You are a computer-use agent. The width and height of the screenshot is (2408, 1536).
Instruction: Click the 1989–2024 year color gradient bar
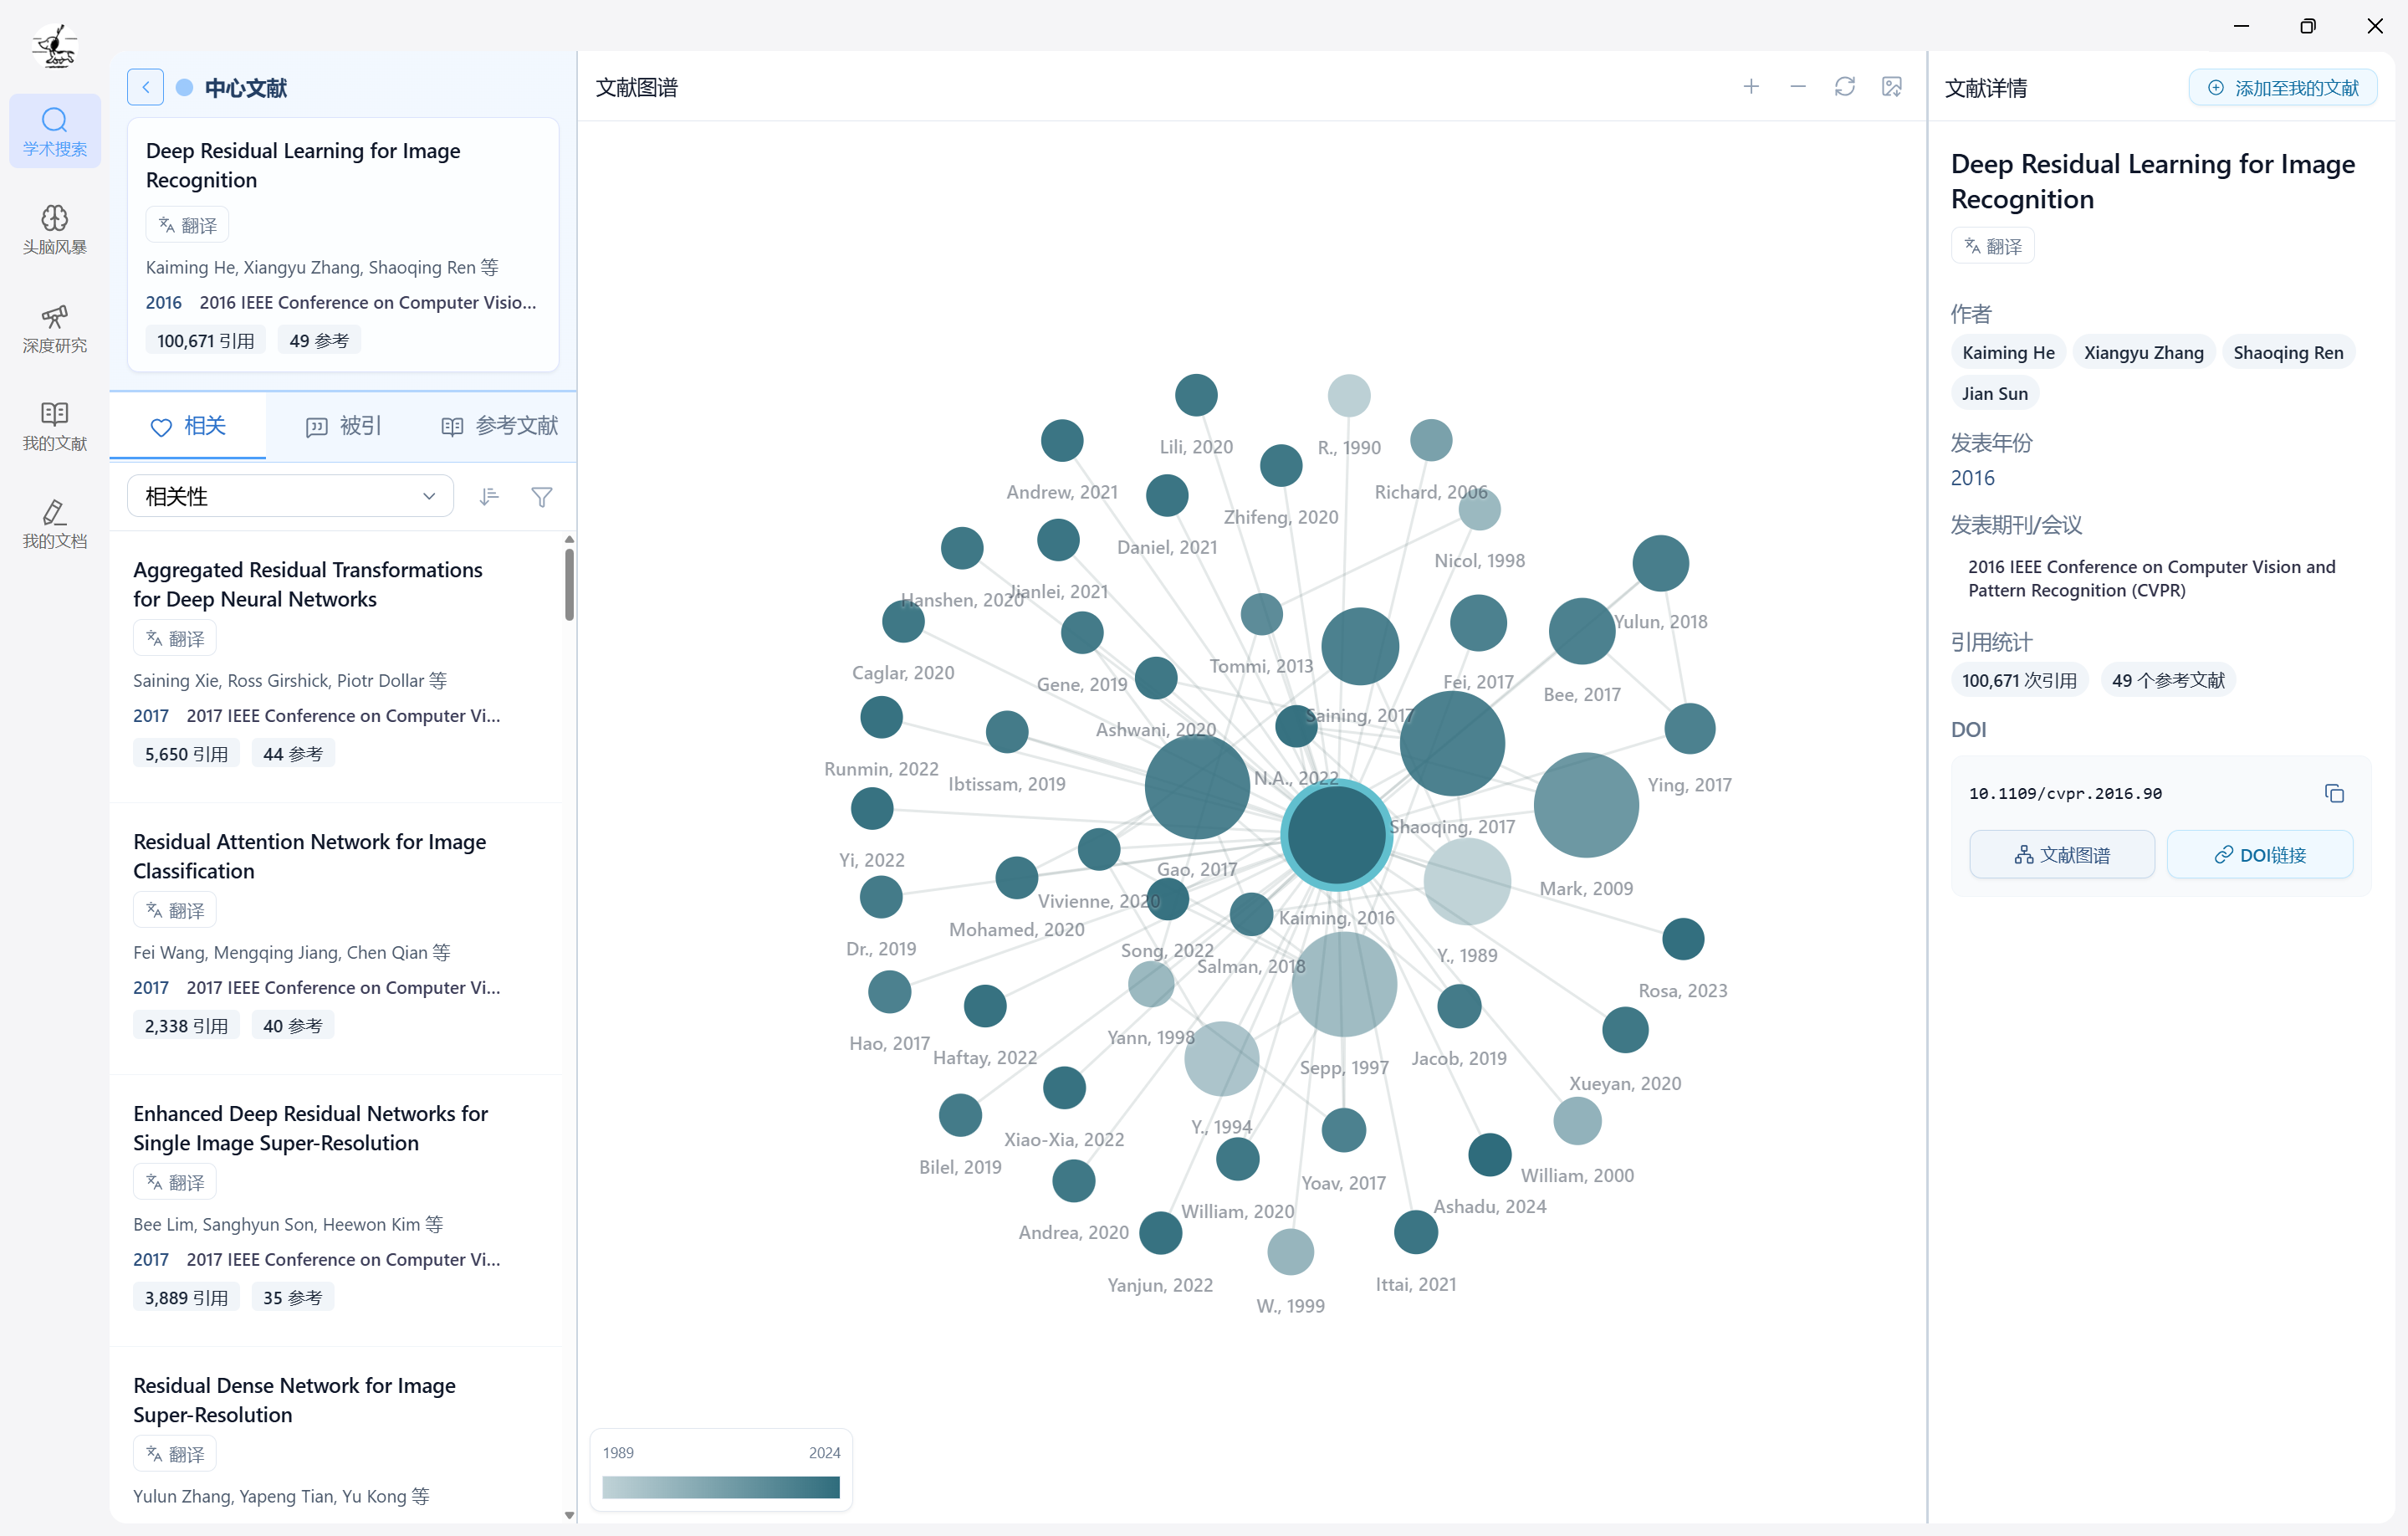tap(720, 1486)
